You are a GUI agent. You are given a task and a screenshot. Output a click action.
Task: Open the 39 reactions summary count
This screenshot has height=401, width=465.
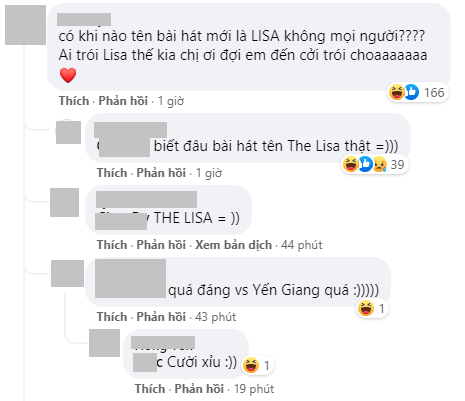click(x=397, y=164)
